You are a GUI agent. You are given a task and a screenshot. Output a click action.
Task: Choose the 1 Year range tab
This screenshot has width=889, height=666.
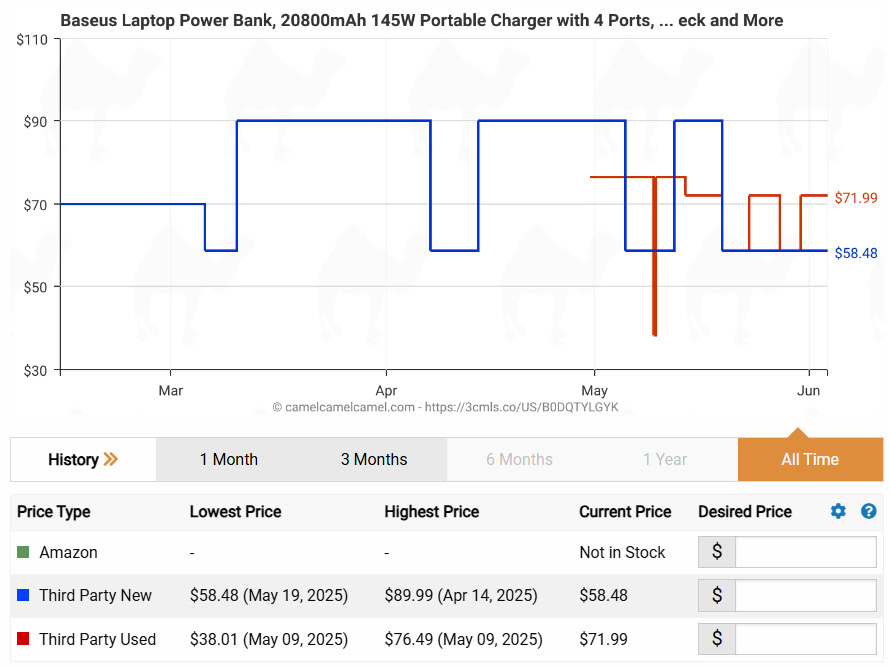tap(665, 460)
